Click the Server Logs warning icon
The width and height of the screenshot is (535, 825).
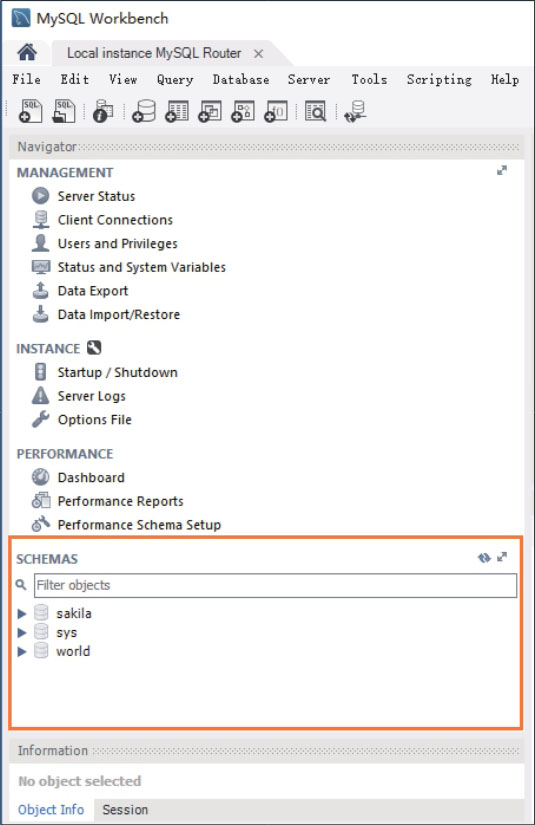tap(41, 396)
